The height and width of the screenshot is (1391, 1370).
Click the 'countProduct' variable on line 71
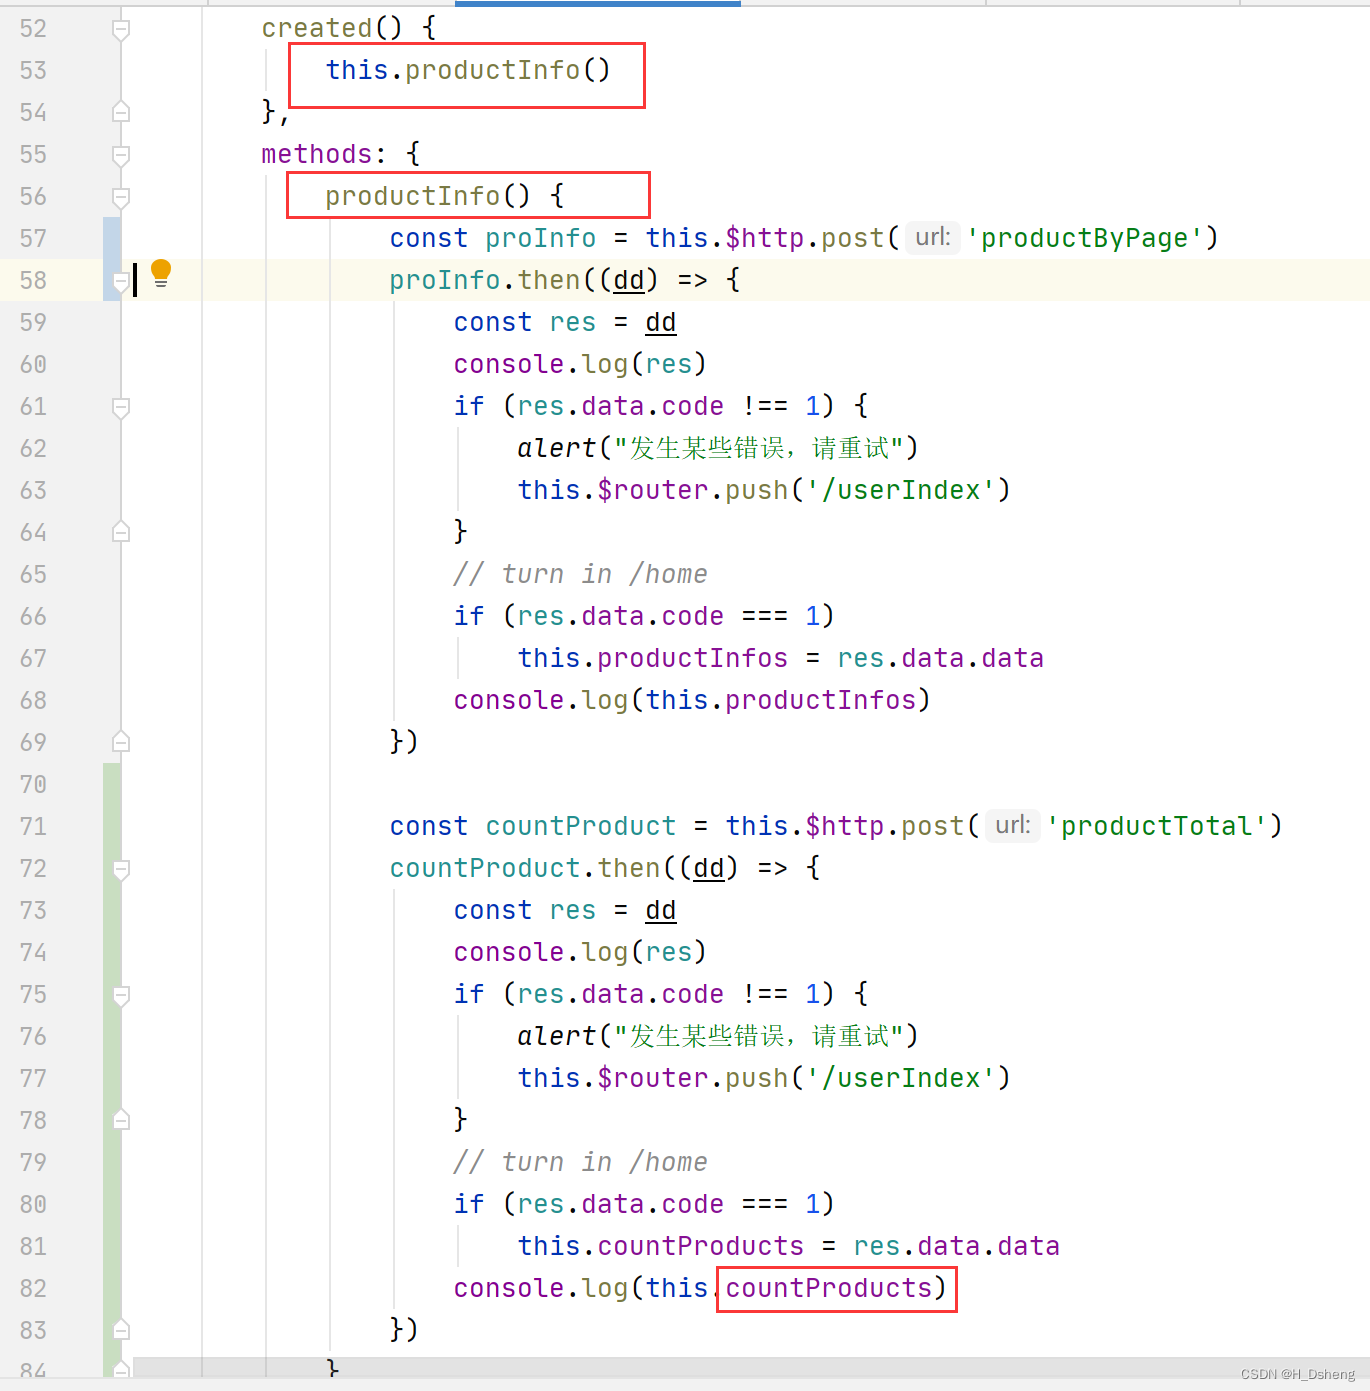581,826
